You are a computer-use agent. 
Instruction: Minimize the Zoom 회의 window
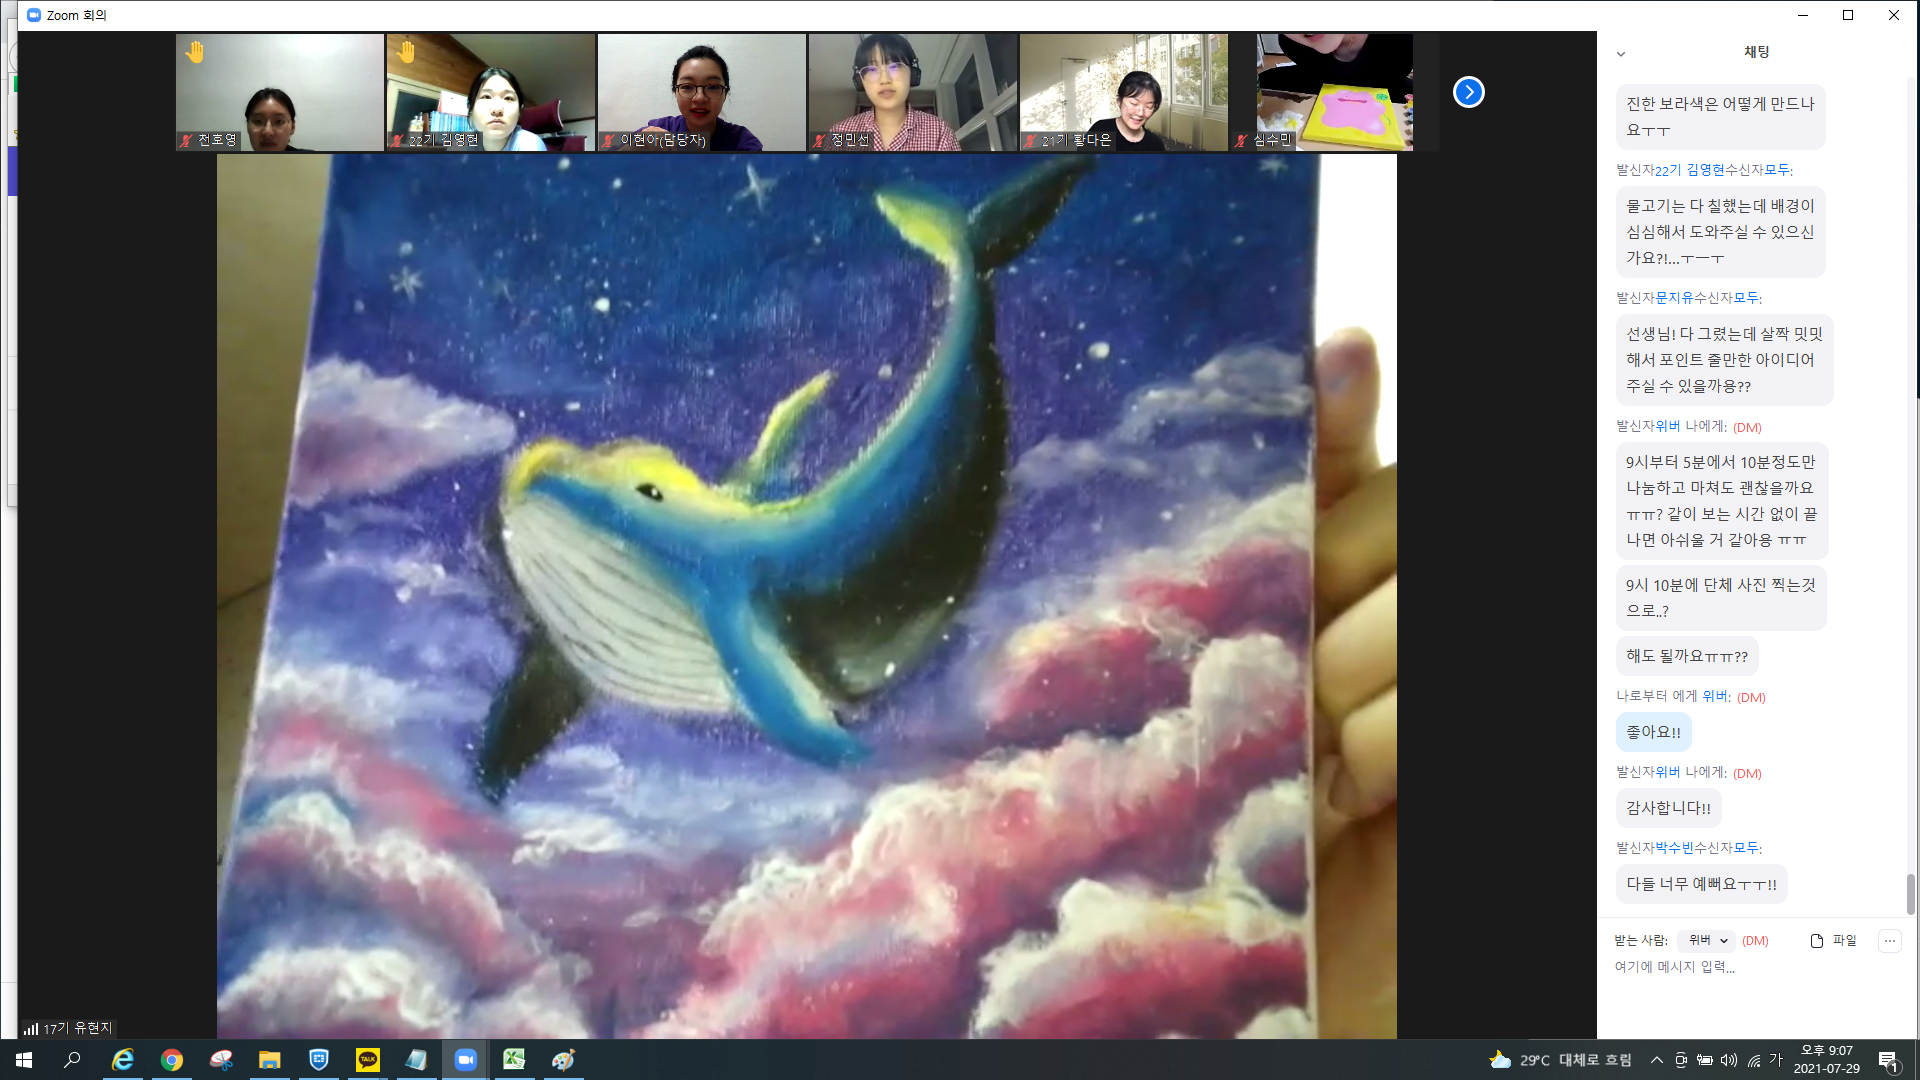point(1802,15)
